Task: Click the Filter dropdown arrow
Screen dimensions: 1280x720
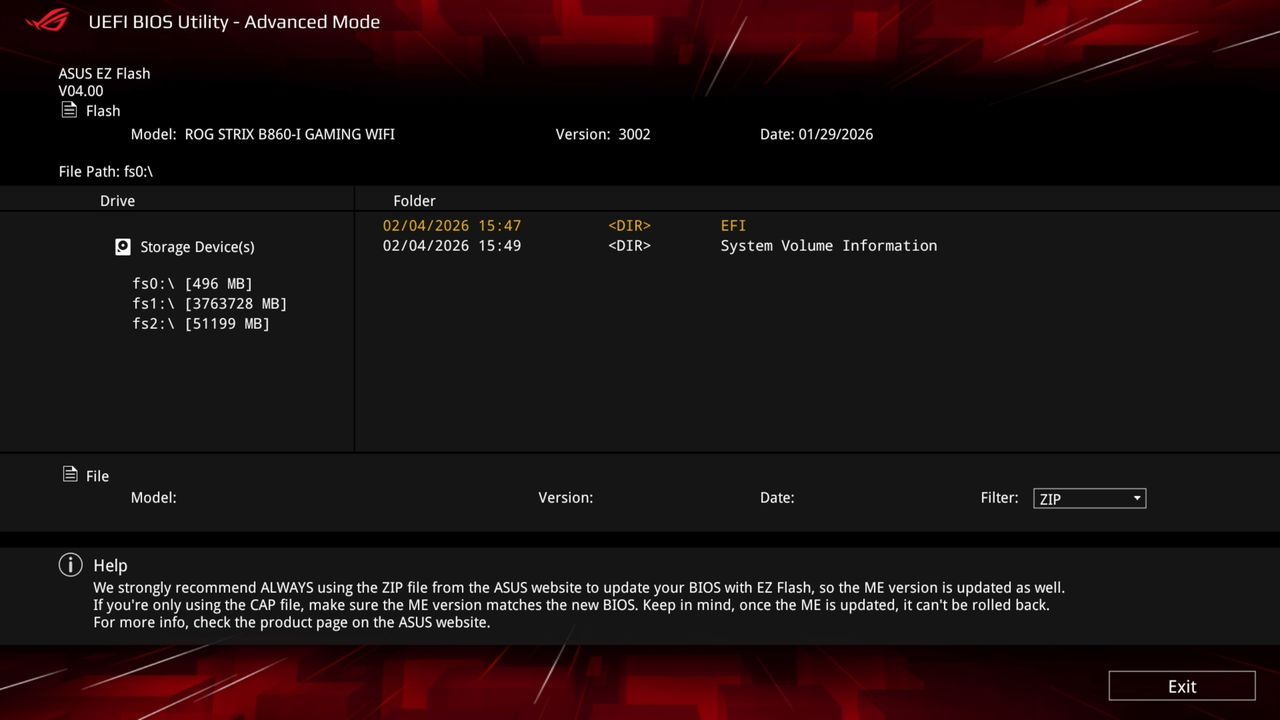Action: point(1136,498)
